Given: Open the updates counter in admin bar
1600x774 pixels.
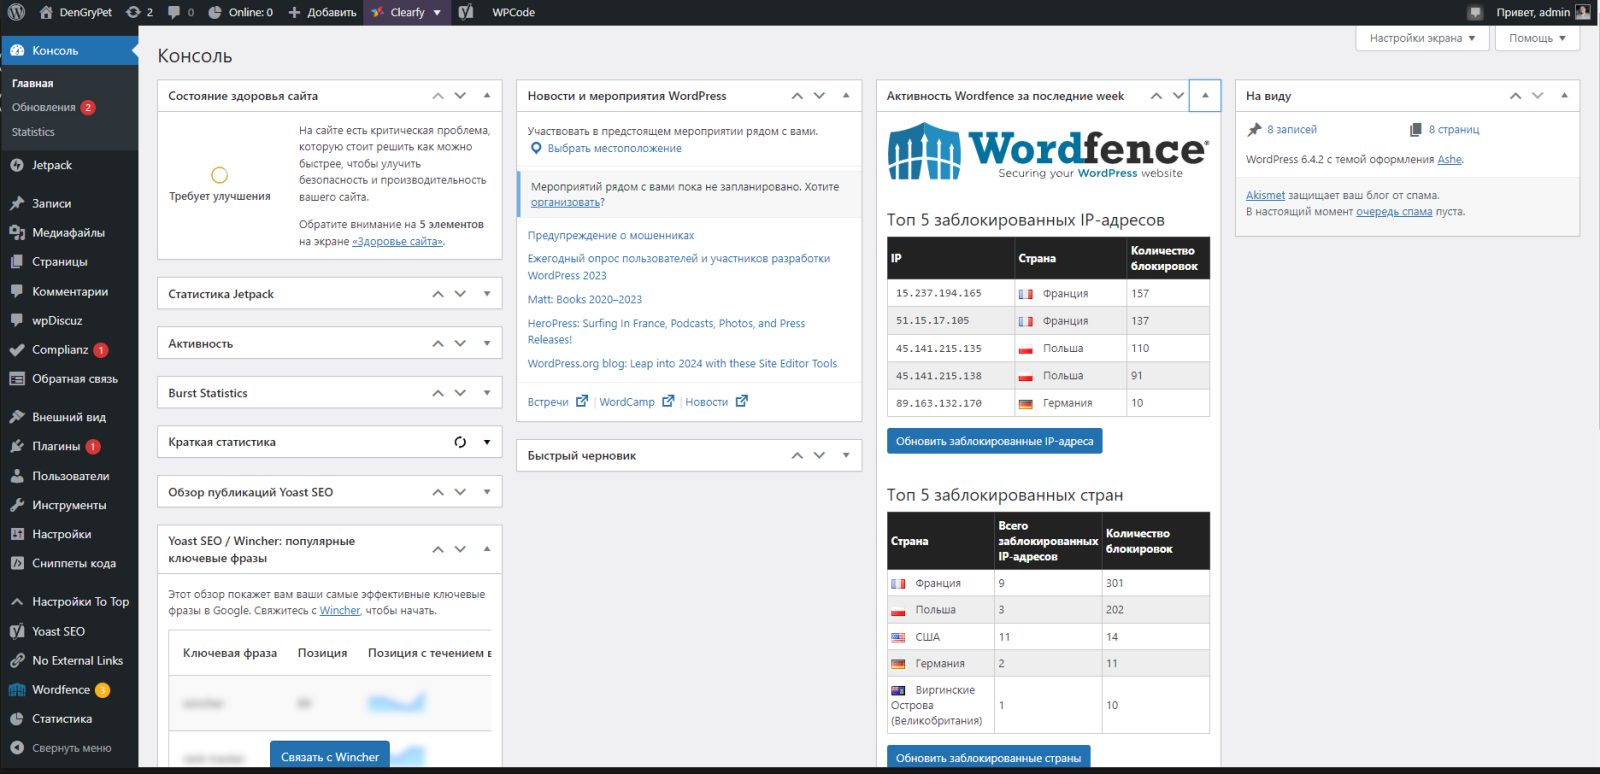Looking at the screenshot, I should pyautogui.click(x=139, y=12).
